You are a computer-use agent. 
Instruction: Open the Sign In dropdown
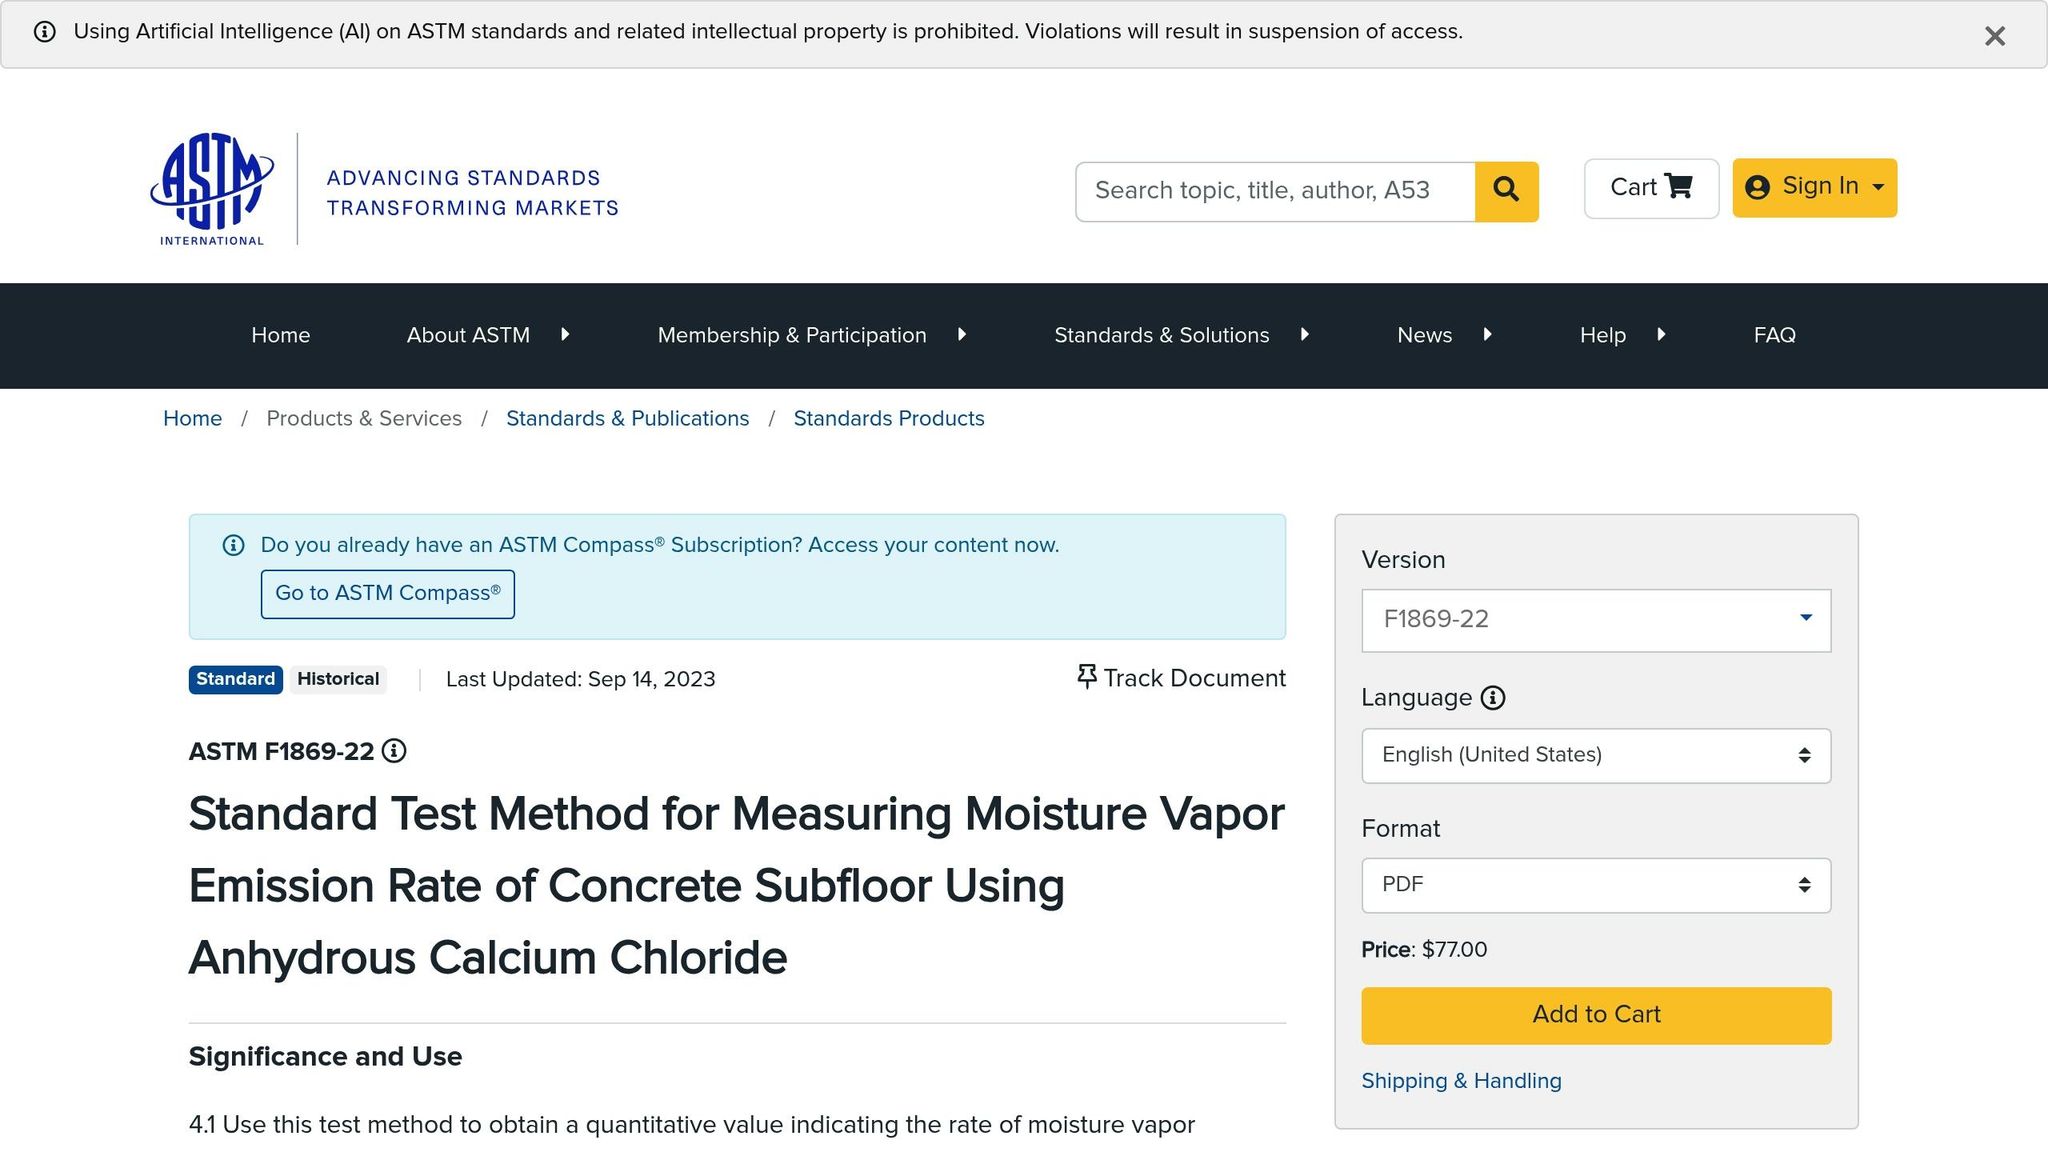1814,187
